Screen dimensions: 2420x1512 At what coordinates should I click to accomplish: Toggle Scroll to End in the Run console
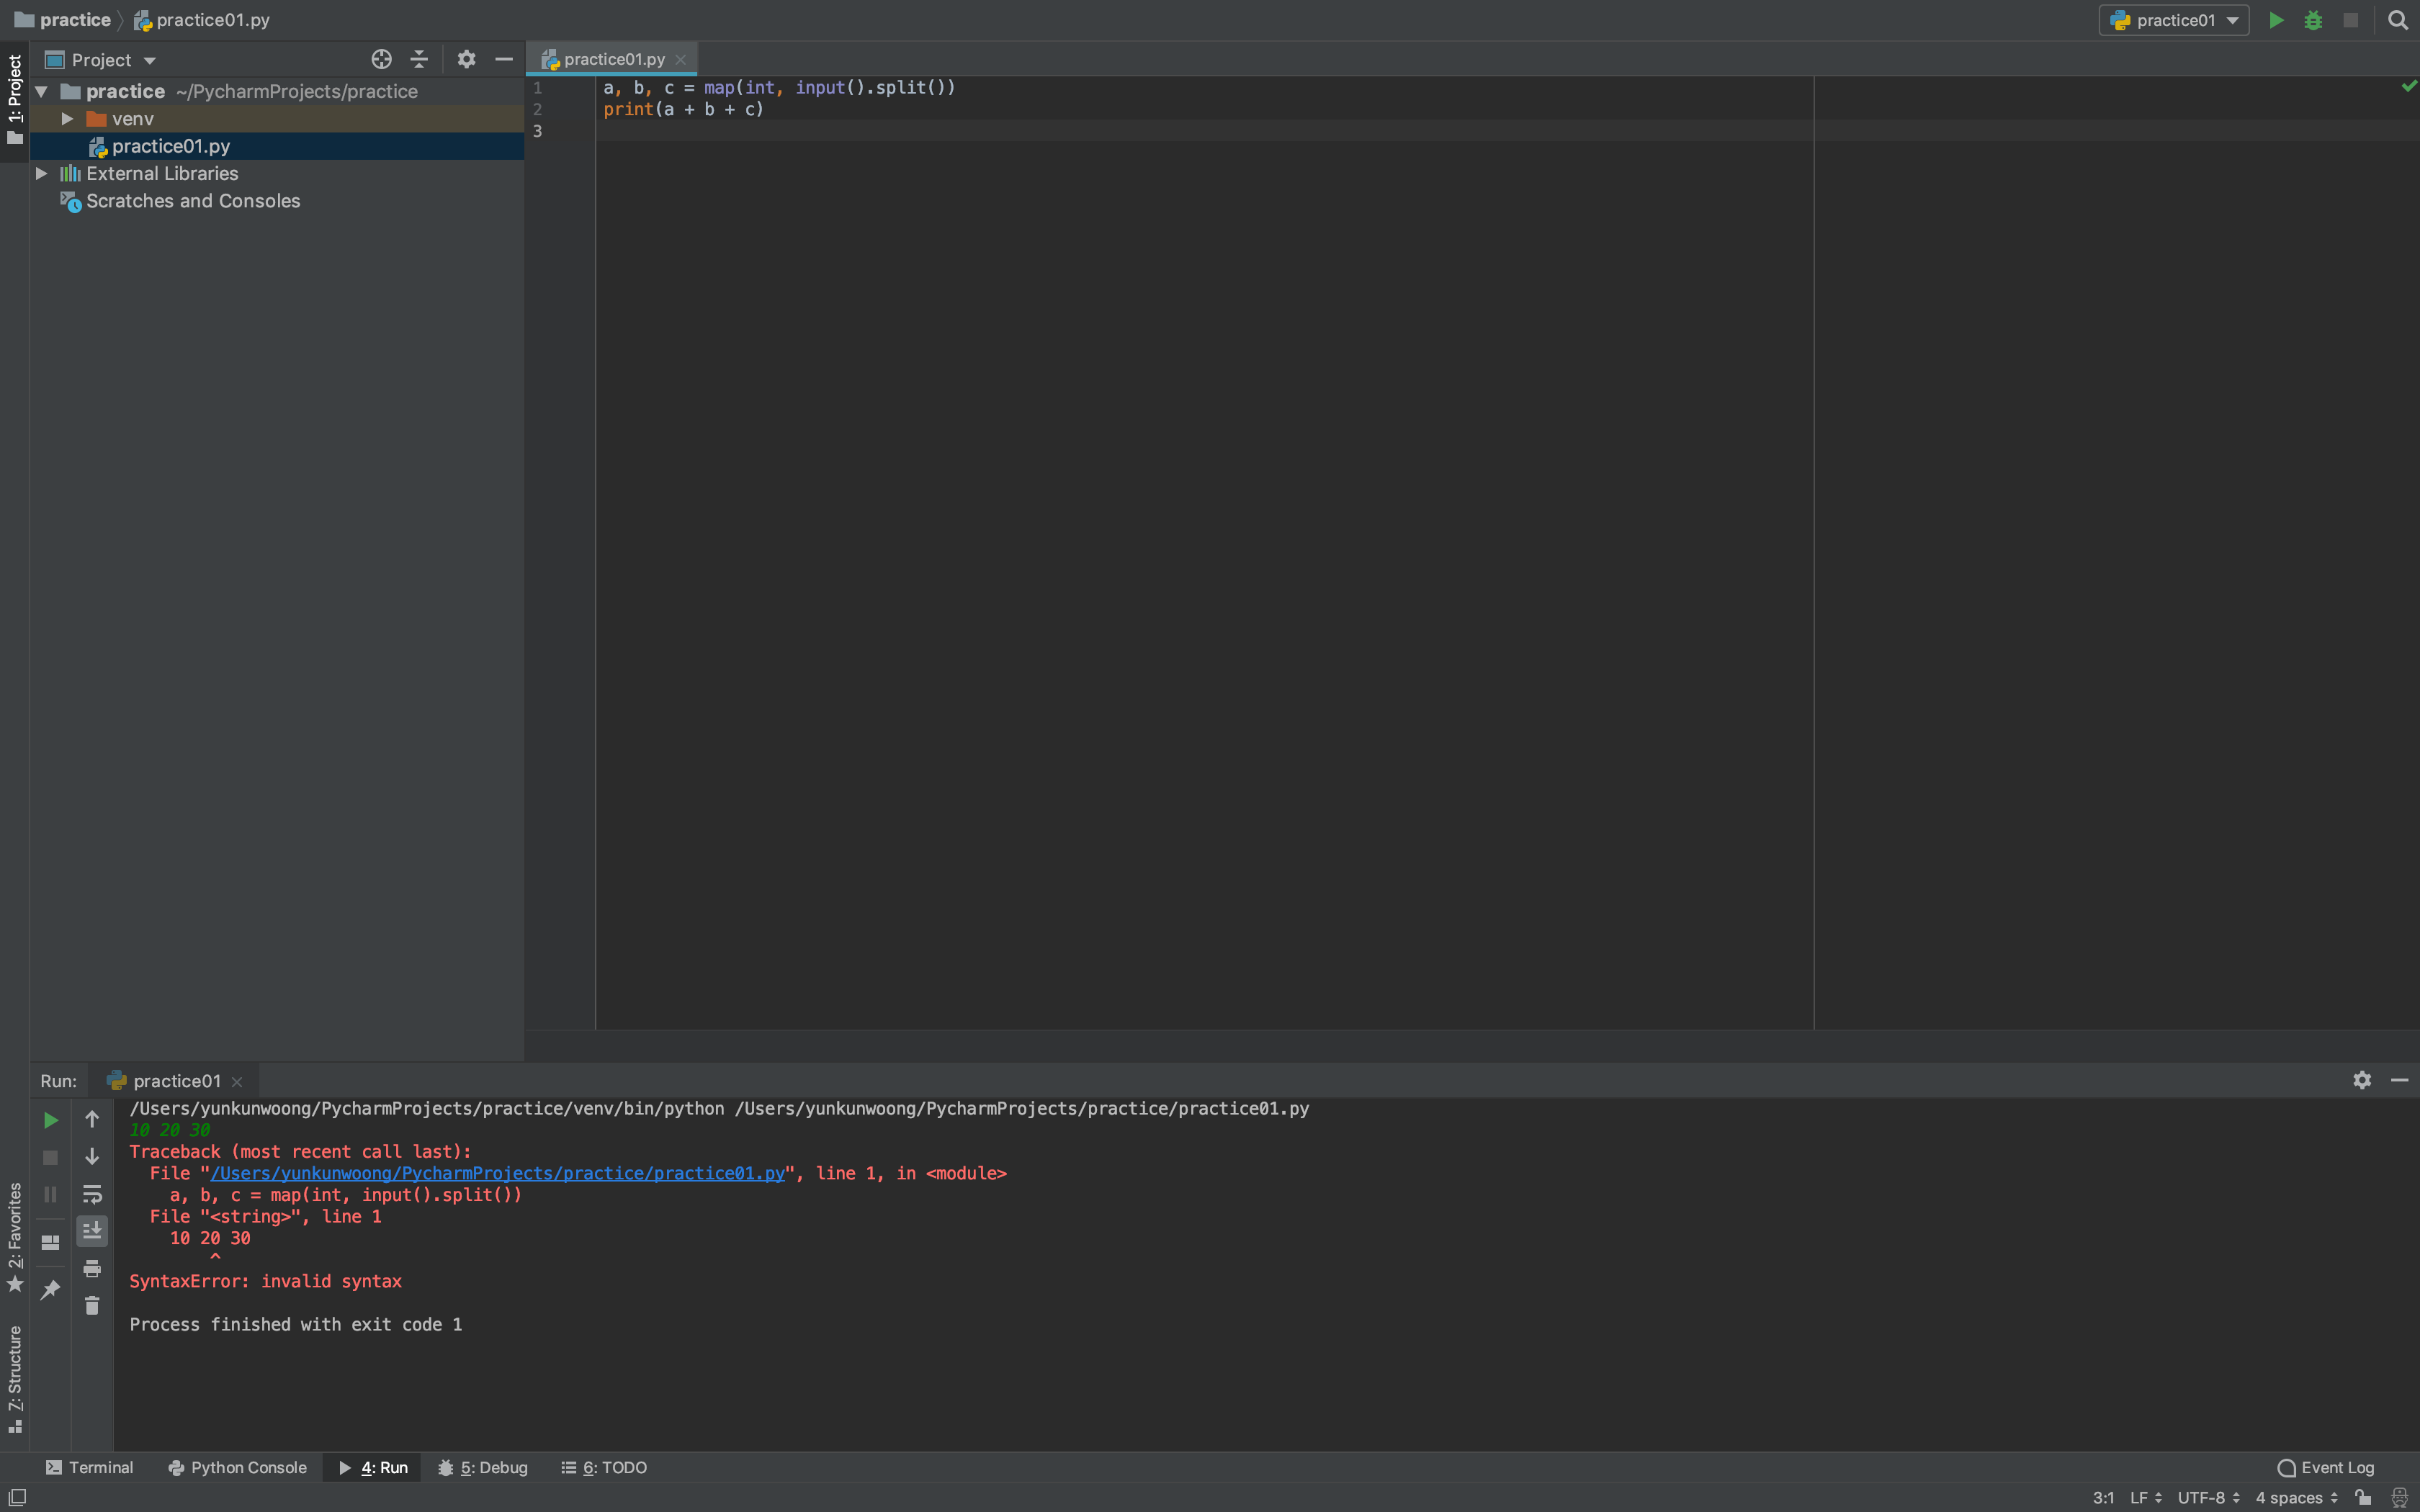92,1231
